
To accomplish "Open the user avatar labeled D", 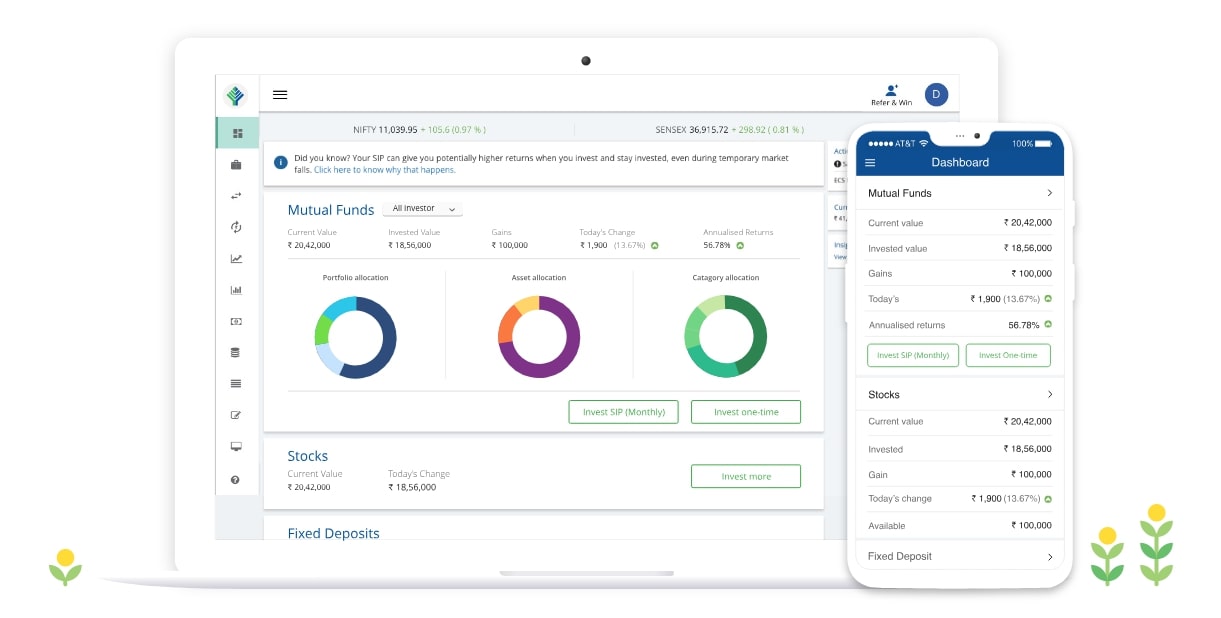I will 936,95.
